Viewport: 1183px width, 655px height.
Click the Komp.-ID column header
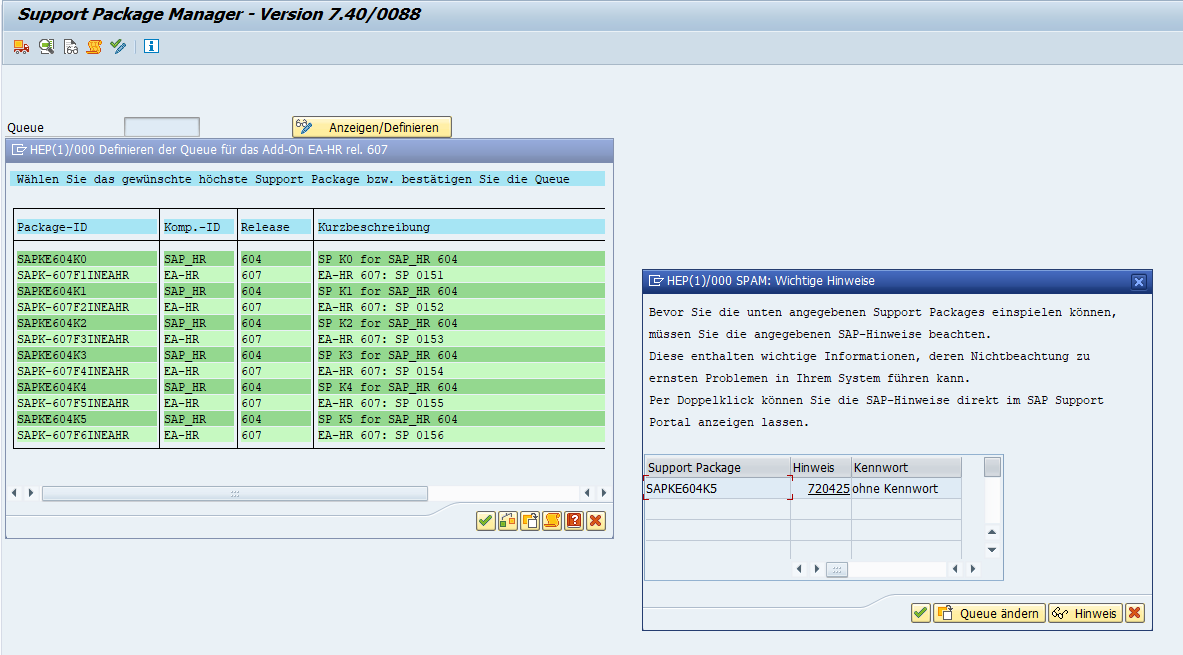pyautogui.click(x=198, y=227)
